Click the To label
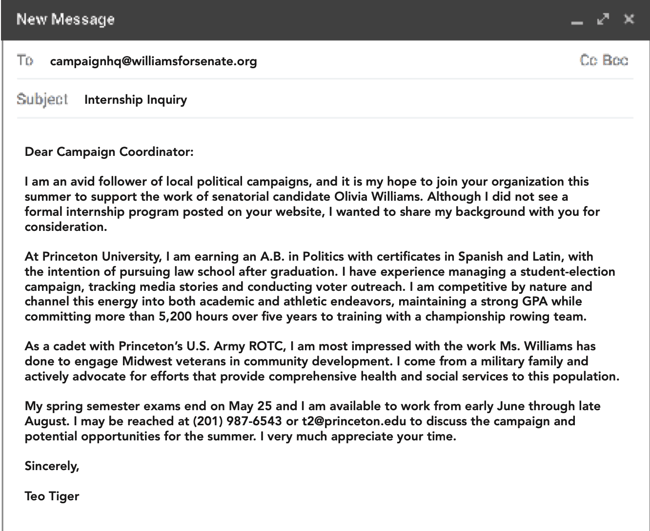650x531 pixels. [25, 61]
